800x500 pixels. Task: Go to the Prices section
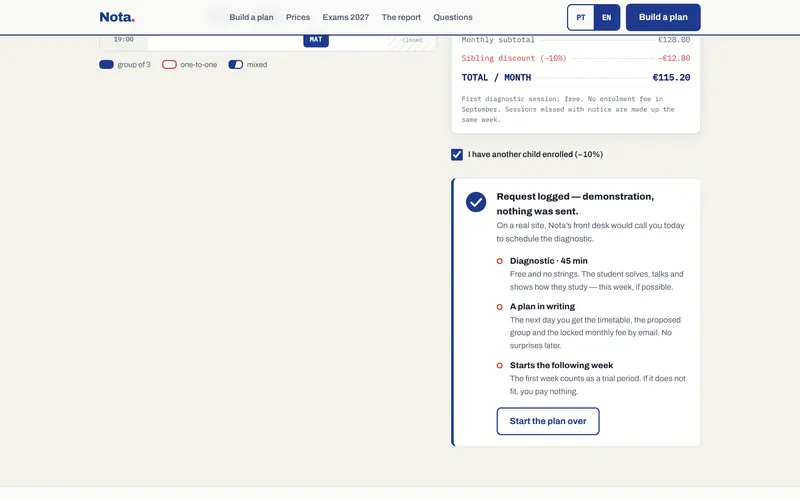298,17
